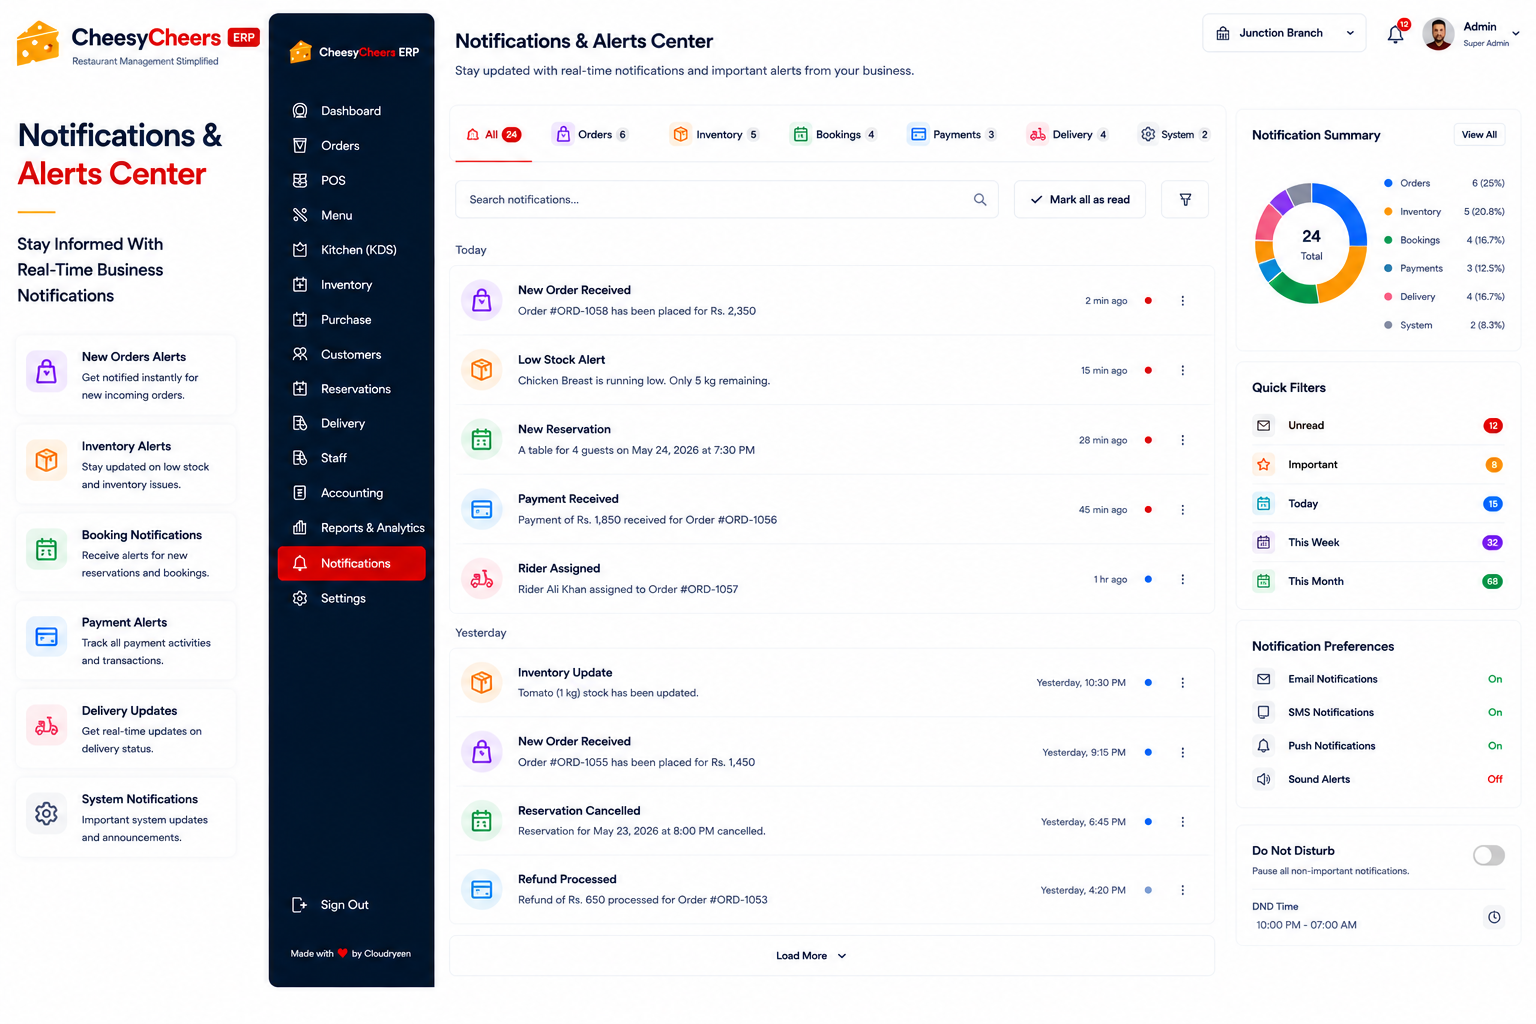Toggle Push Notifications On setting

(x=1494, y=746)
